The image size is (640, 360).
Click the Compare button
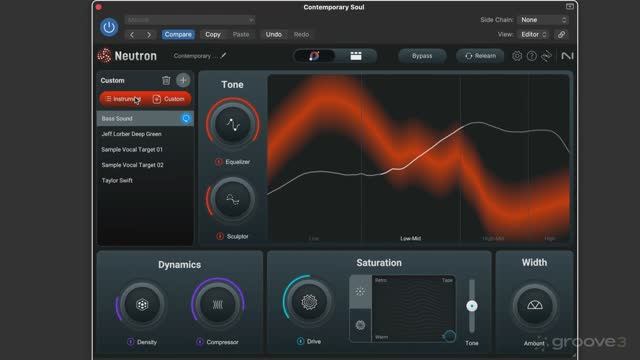(x=178, y=35)
